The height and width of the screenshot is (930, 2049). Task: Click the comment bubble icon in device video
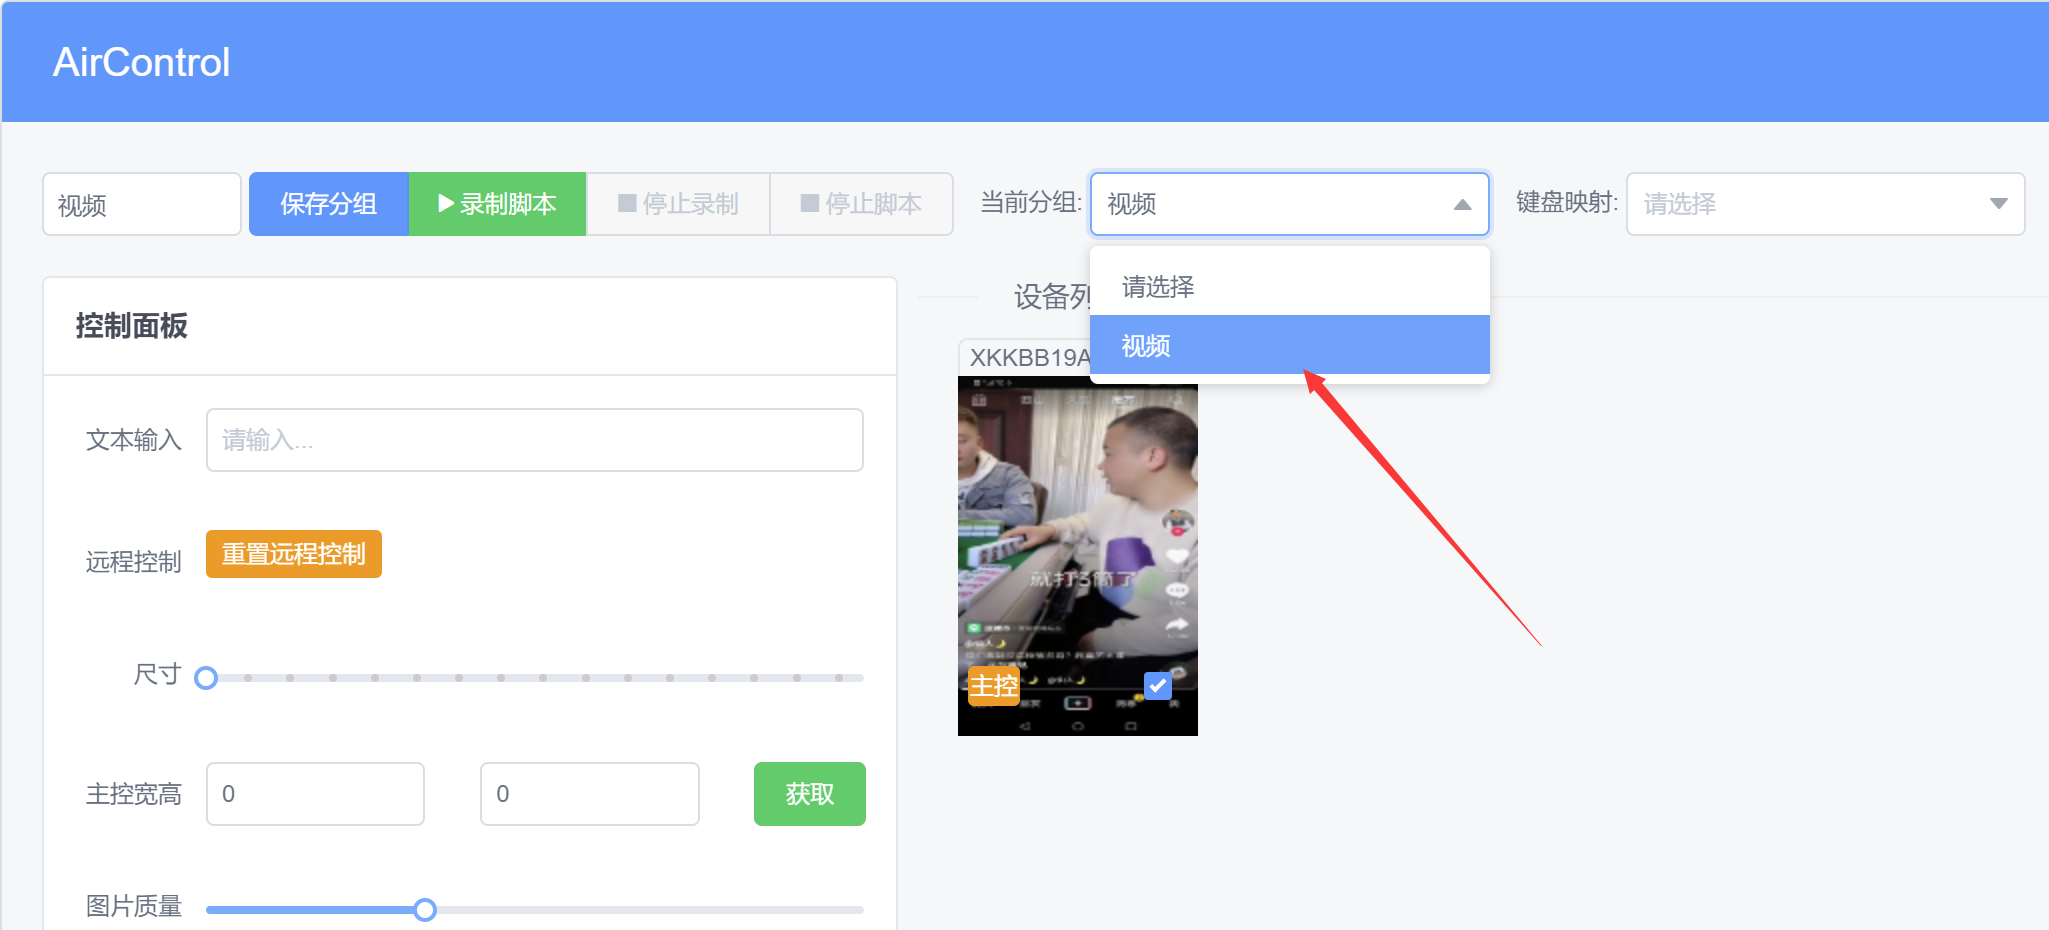[x=1177, y=591]
